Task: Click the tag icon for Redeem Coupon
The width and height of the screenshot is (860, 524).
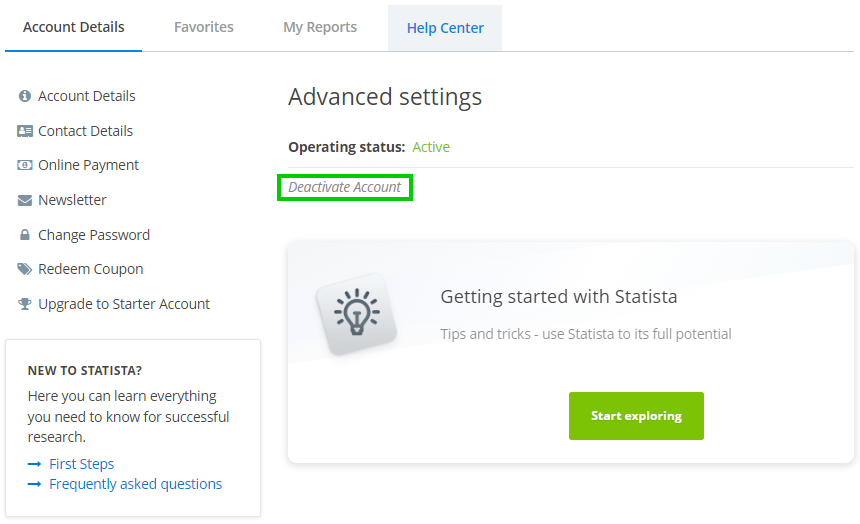Action: click(x=25, y=269)
